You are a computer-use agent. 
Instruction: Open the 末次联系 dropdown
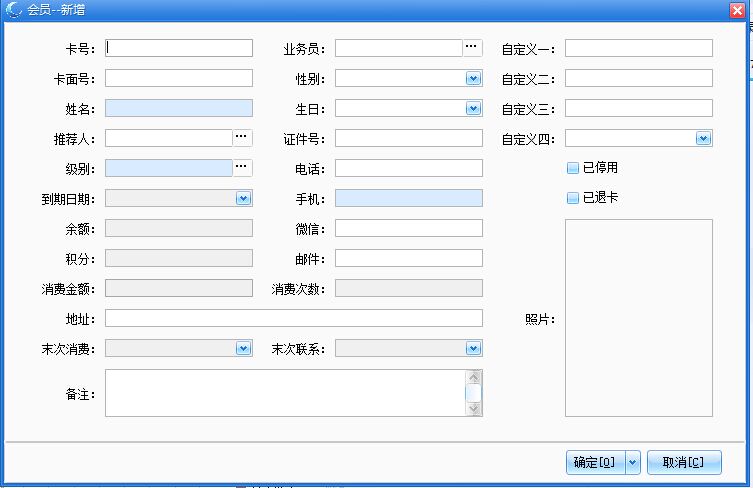473,348
